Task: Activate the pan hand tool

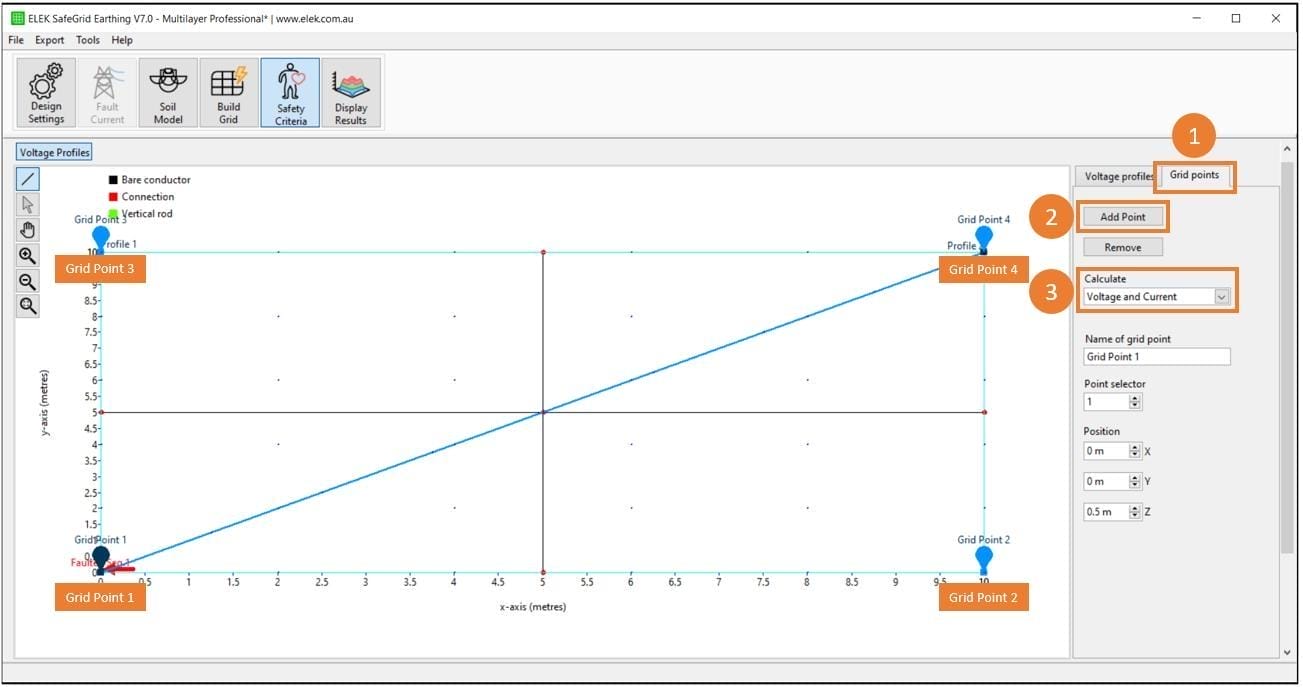Action: point(28,230)
